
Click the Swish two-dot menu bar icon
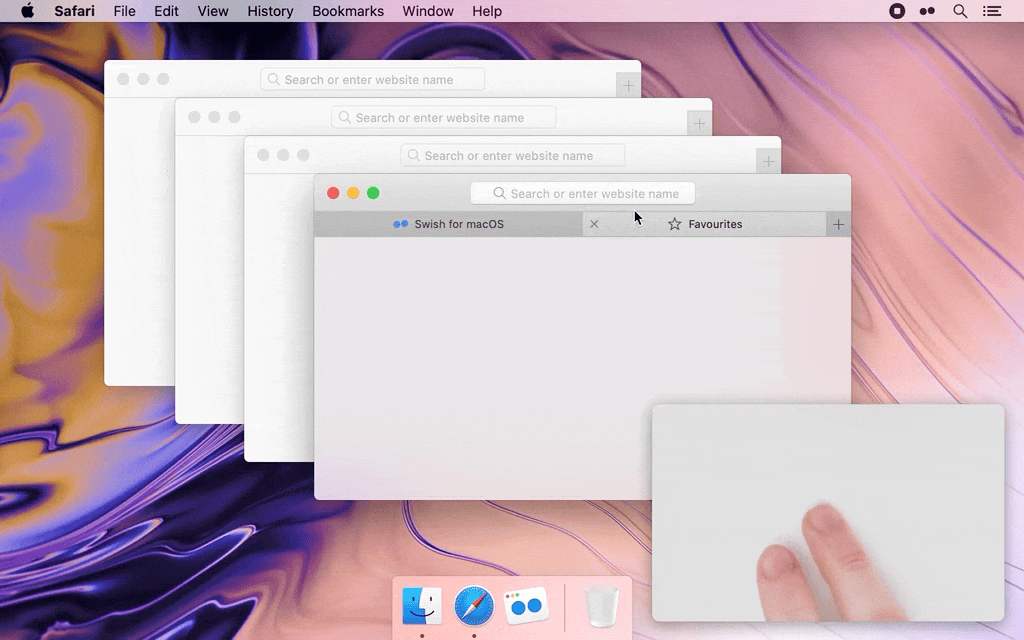pos(927,11)
